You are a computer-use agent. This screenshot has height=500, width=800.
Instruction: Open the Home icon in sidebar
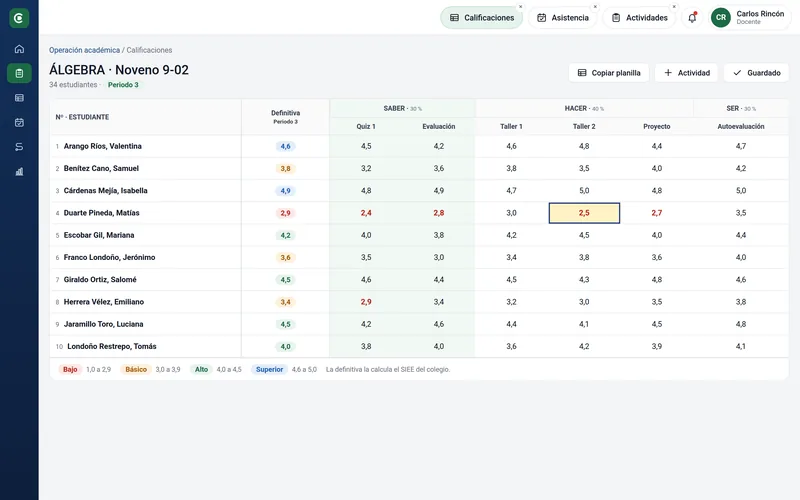pos(19,49)
